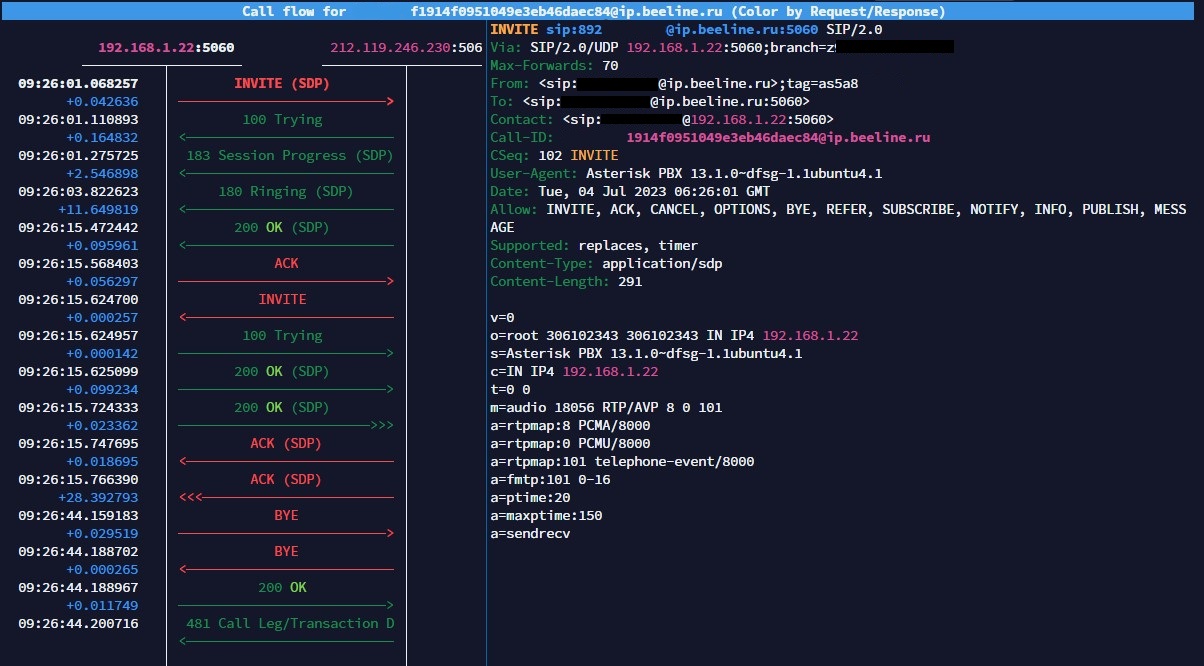Click the m=audio 18056 RTP/AVP SDP line
Viewport: 1204px width, 666px height.
point(606,408)
